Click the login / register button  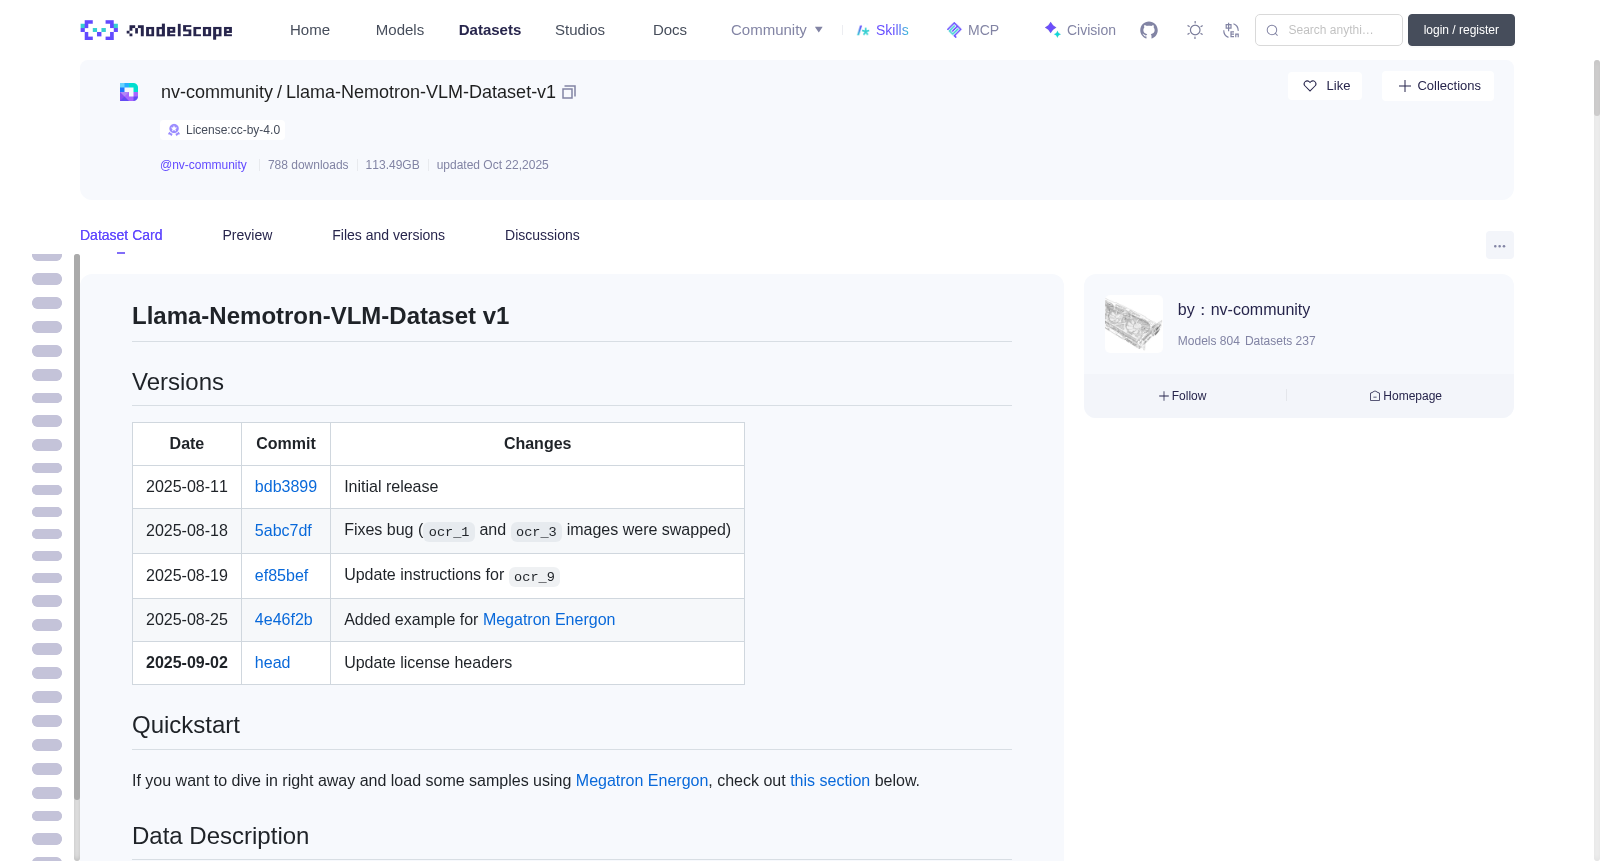point(1461,30)
